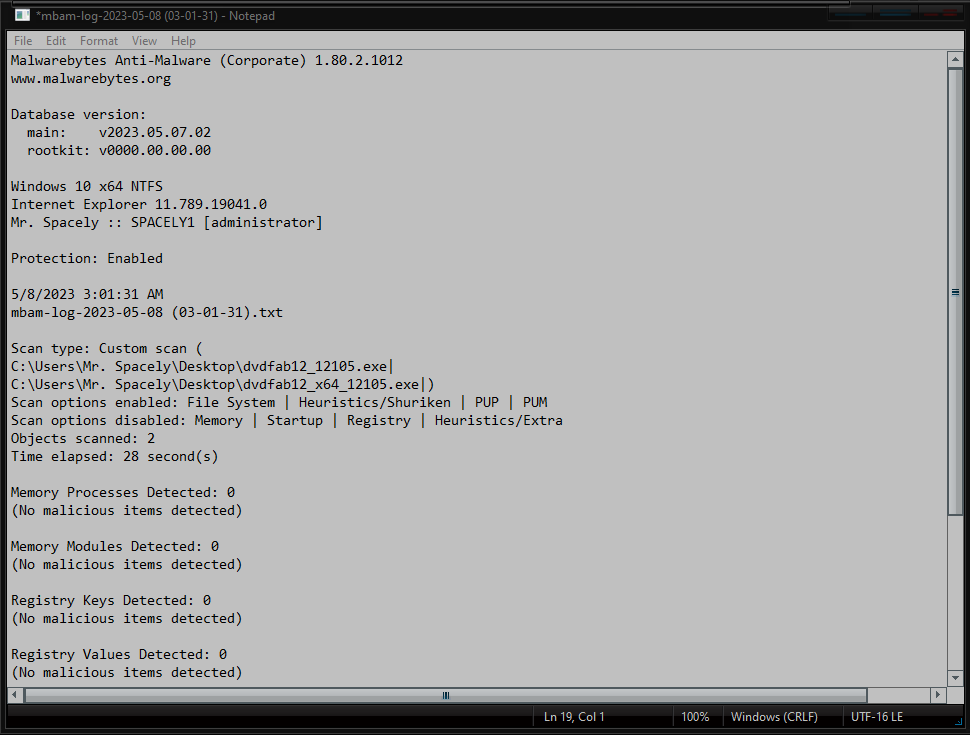Click the horizontal scrollbar right arrow

[938, 695]
